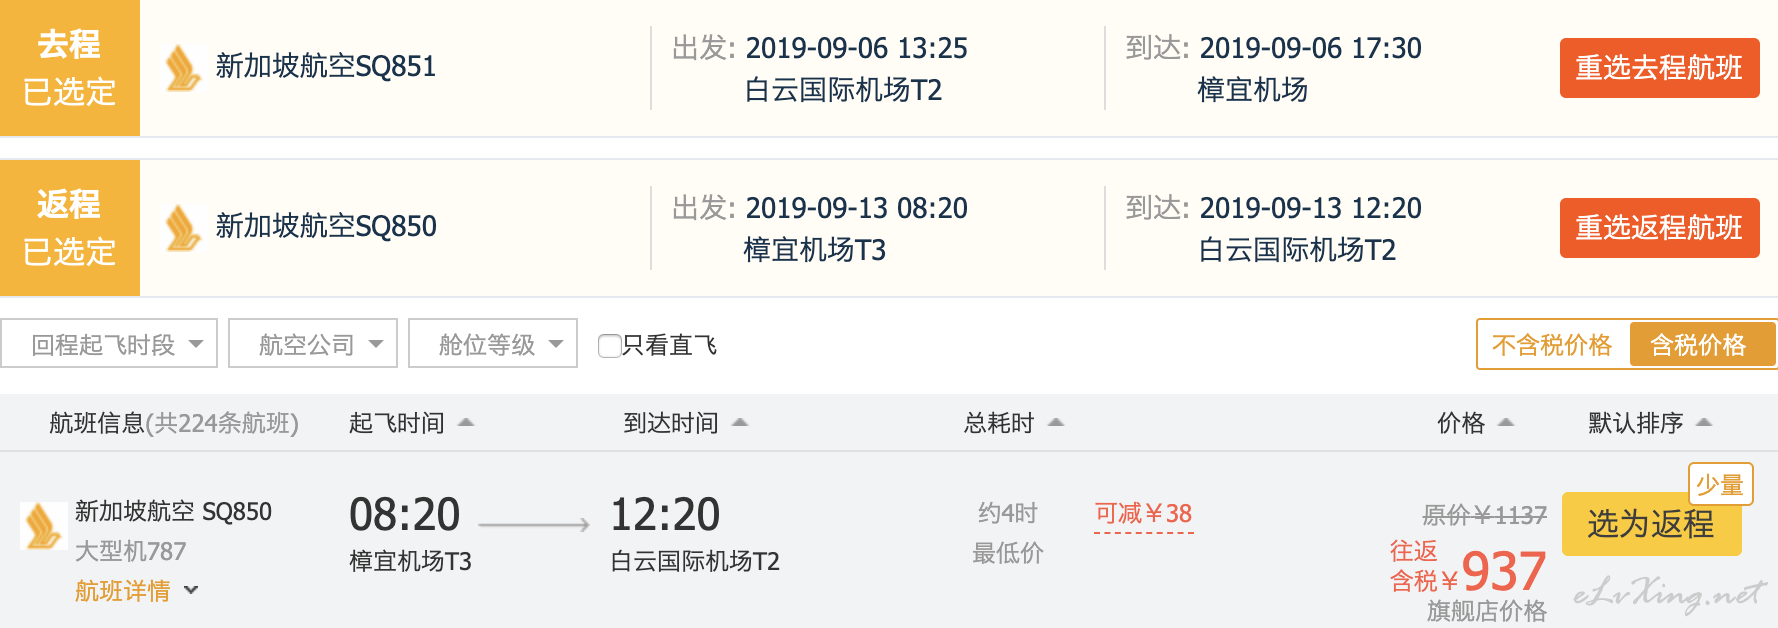
Task: Open the 舱位等级 filter dropdown
Action: pos(493,344)
